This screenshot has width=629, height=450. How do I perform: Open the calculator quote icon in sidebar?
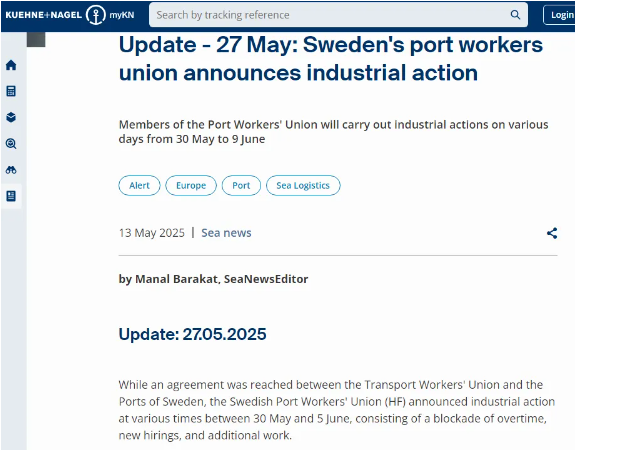(11, 91)
